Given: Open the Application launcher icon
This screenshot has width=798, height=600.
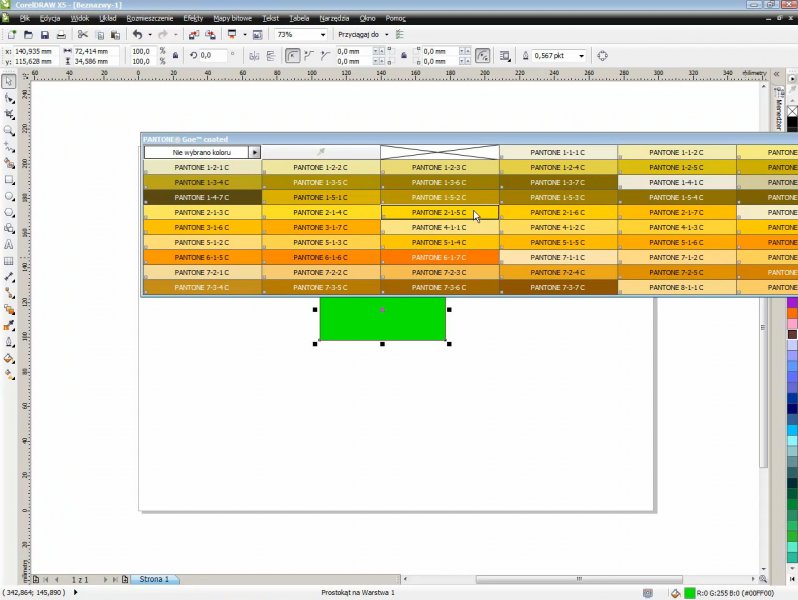Looking at the screenshot, I should coord(232,35).
